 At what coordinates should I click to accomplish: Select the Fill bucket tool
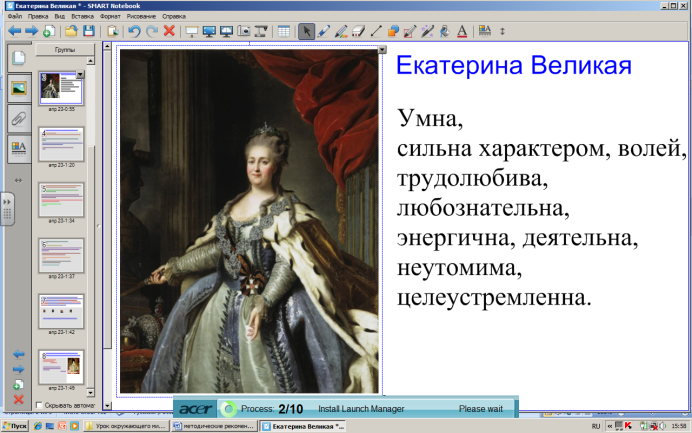(x=445, y=31)
